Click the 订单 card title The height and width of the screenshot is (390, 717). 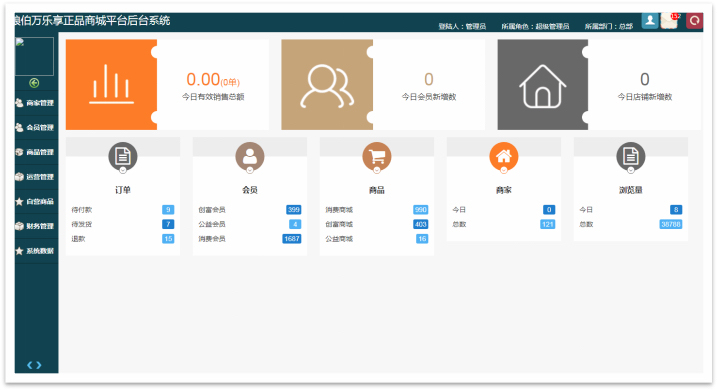coord(123,190)
